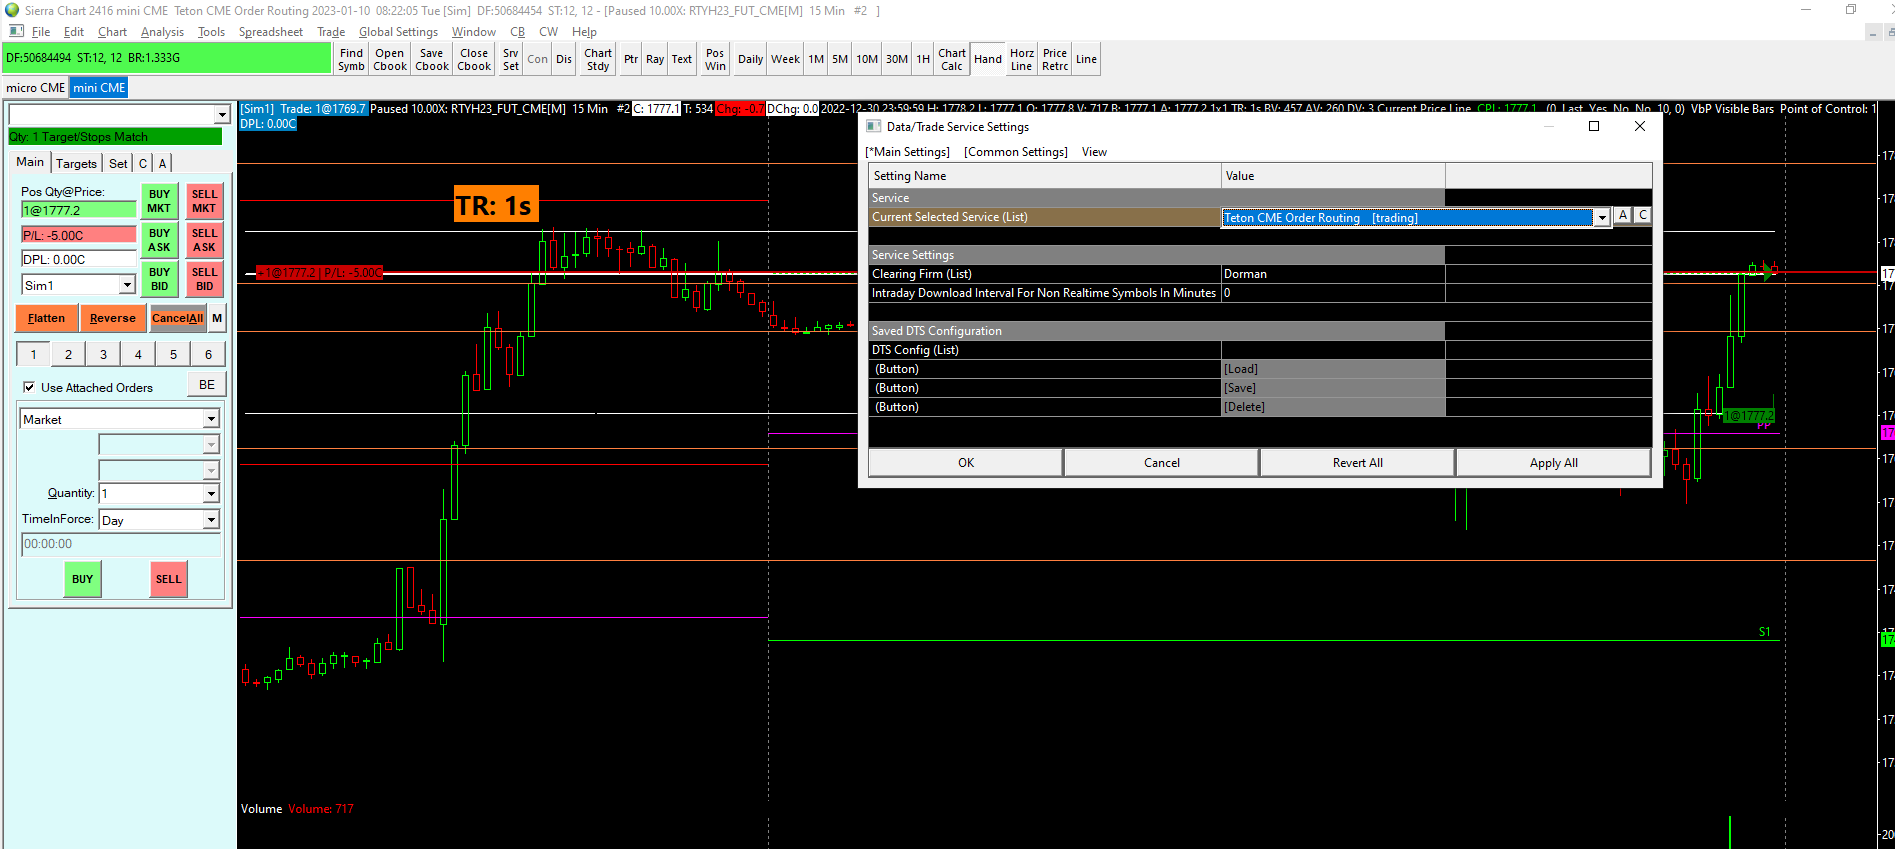Open the Market order type dropdown
Viewport: 1895px width, 849px height.
click(211, 419)
